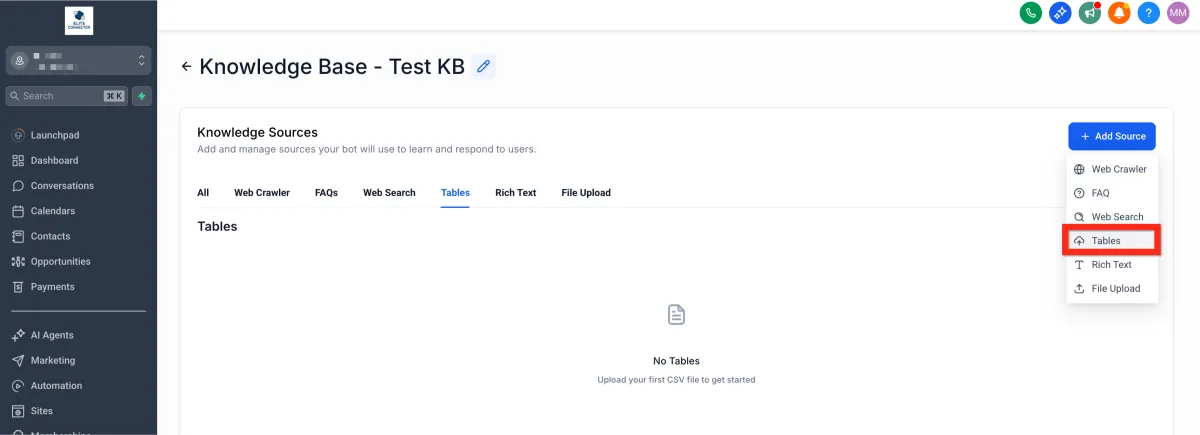Switch to the FAQs tab

tap(326, 193)
